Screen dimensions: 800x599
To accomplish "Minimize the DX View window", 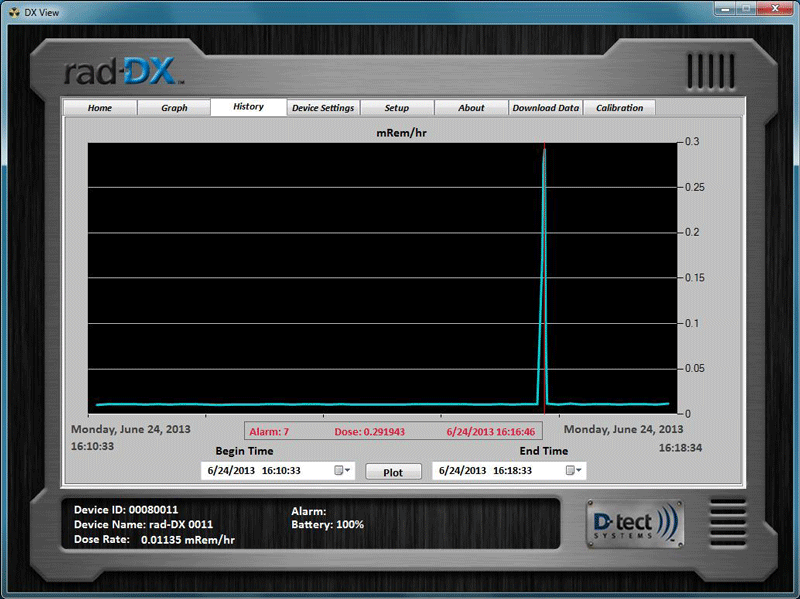I will [x=725, y=9].
